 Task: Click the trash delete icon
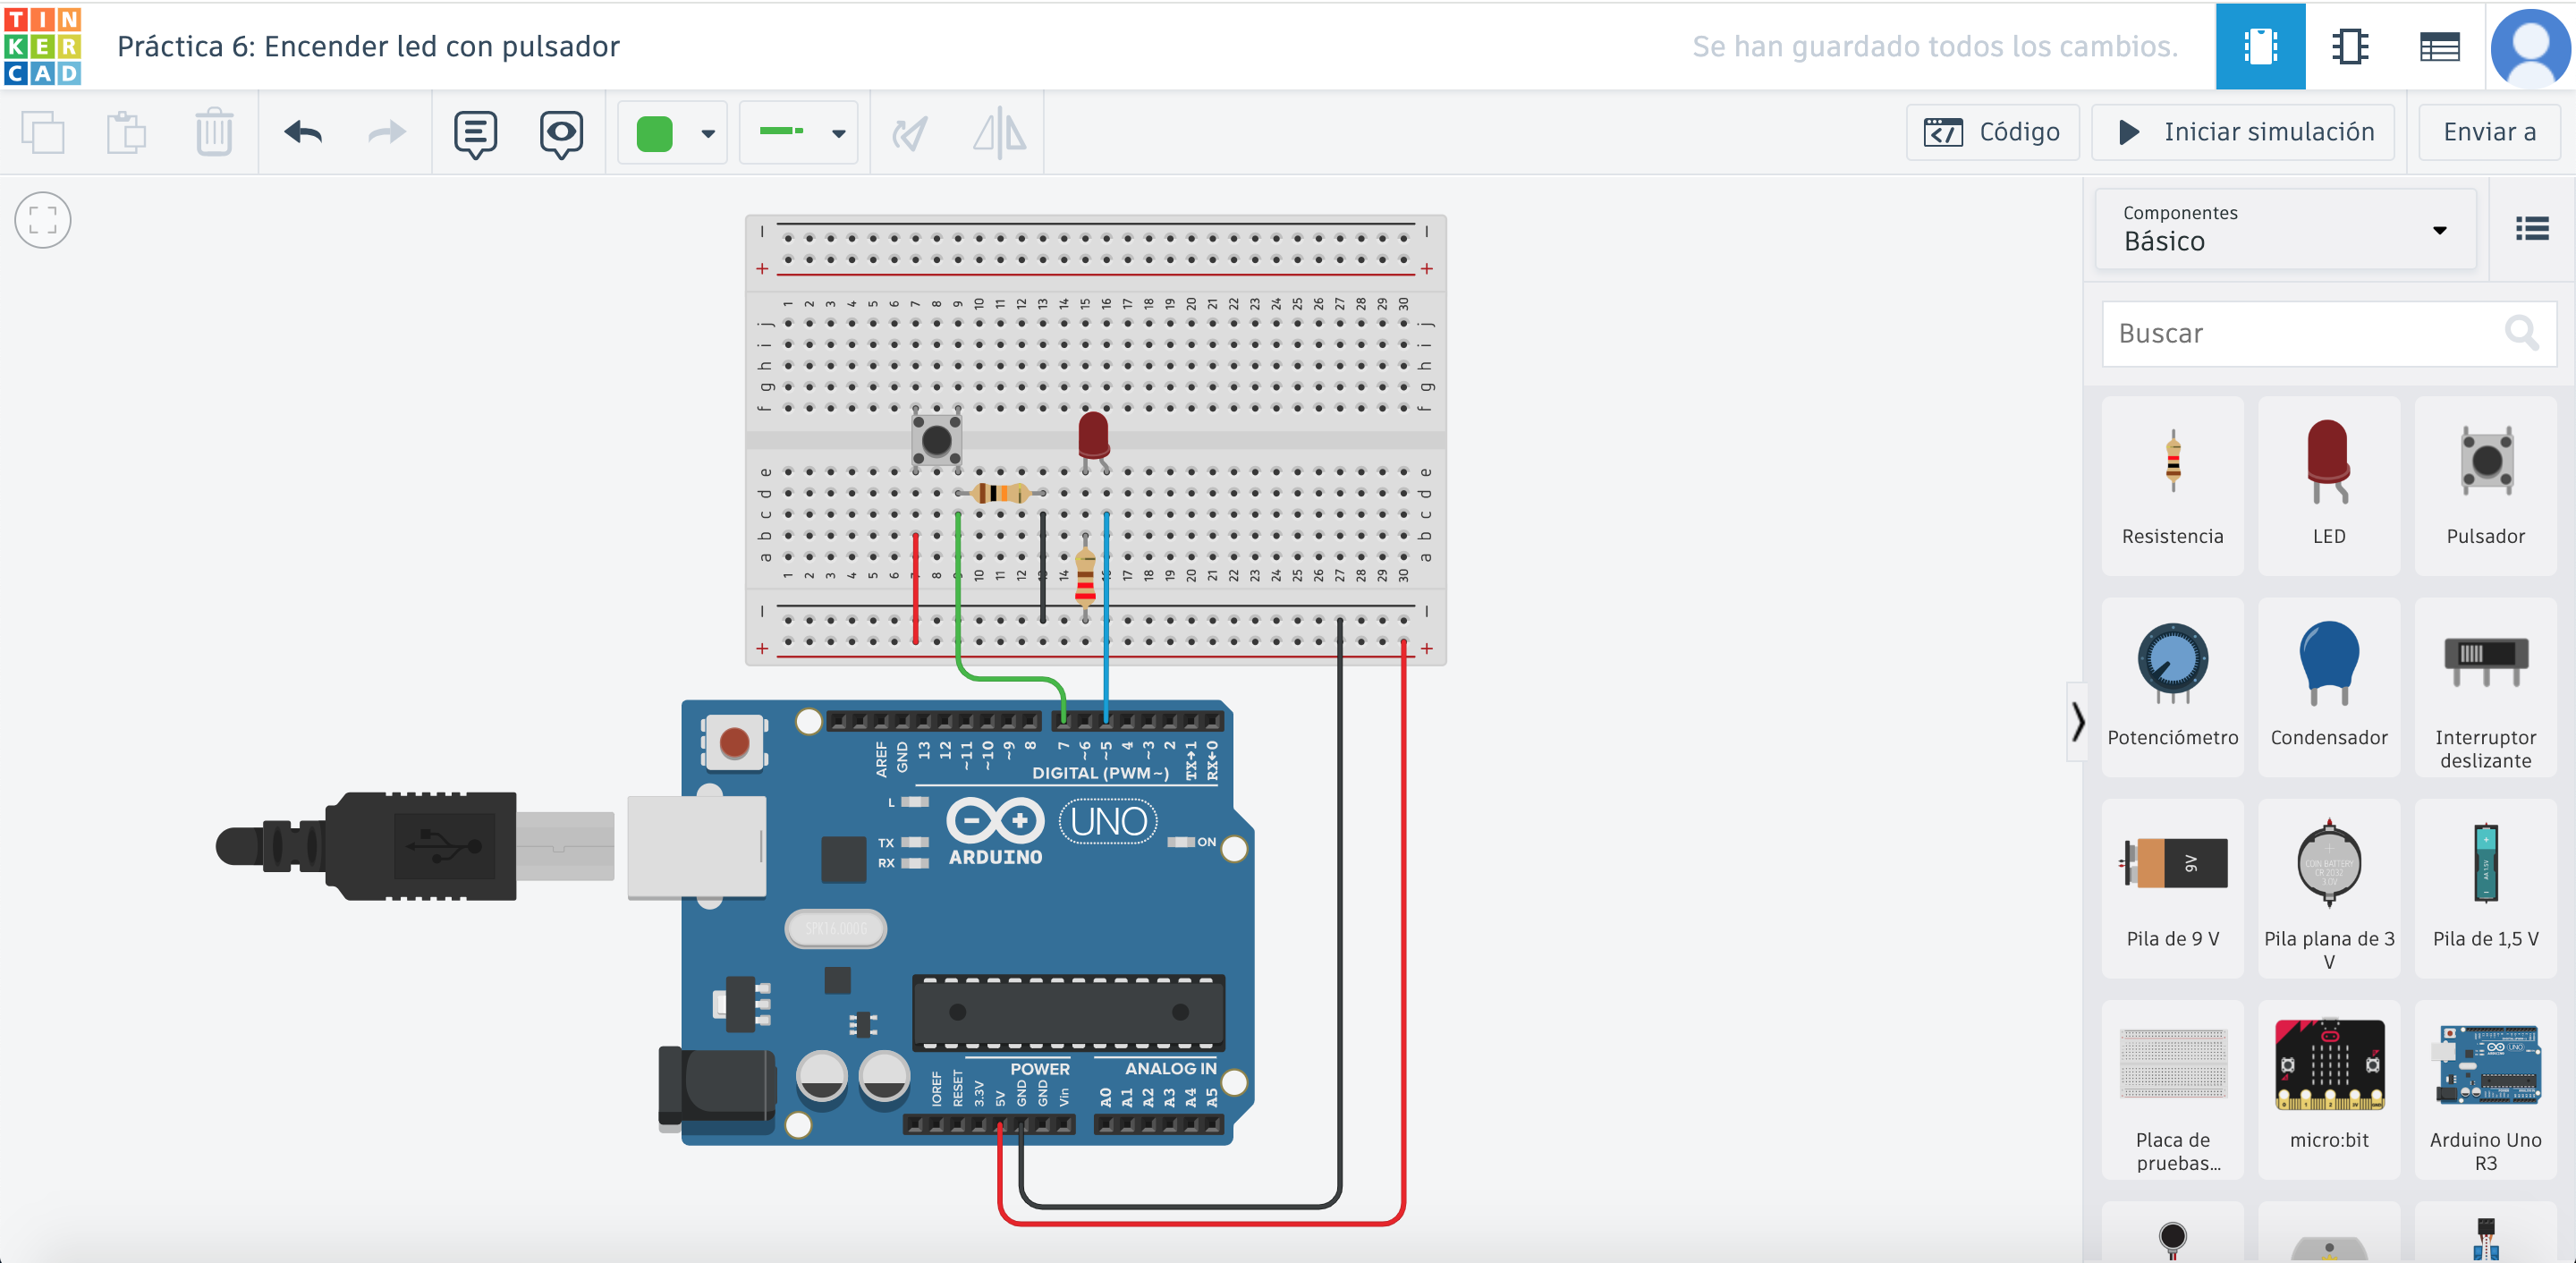(x=213, y=132)
